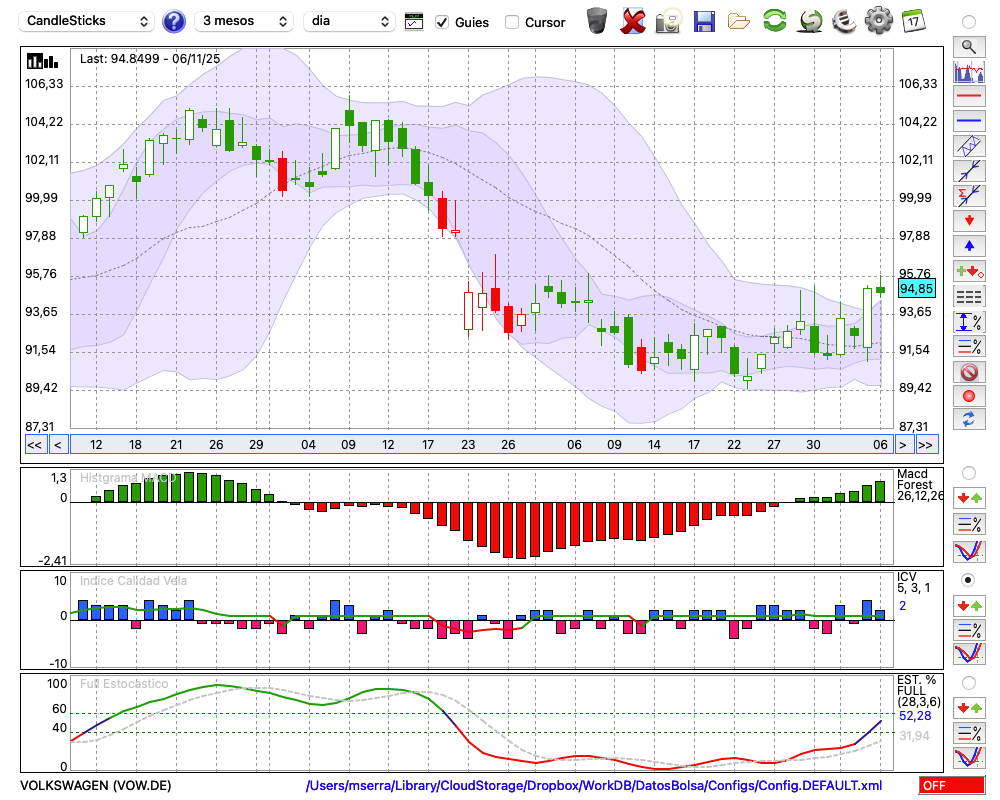Click the Config.DEFAULT.xml file path link
The image size is (1000, 800).
click(x=594, y=786)
